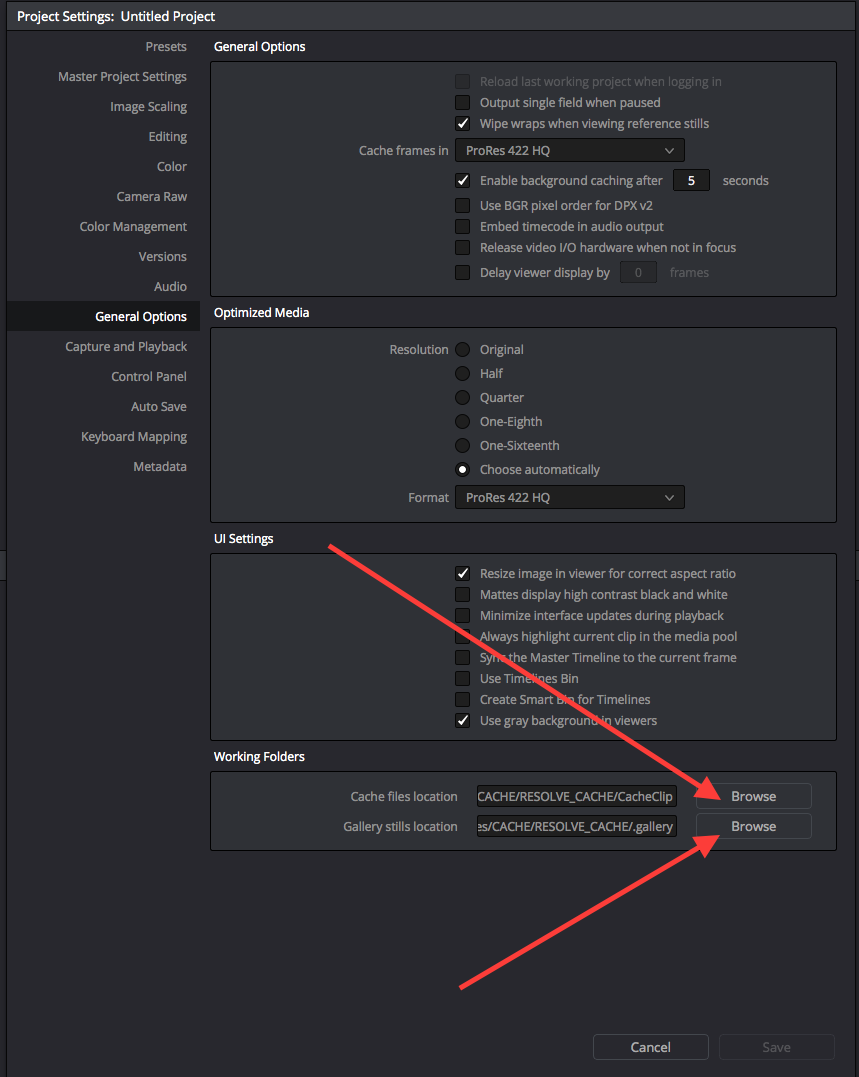
Task: Select Camera Raw in sidebar
Action: (x=152, y=196)
